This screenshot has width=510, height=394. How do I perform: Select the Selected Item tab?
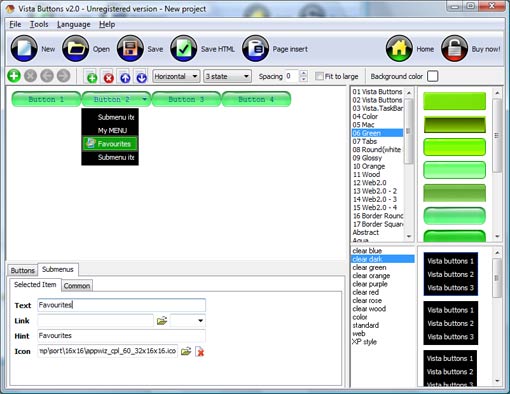point(35,285)
